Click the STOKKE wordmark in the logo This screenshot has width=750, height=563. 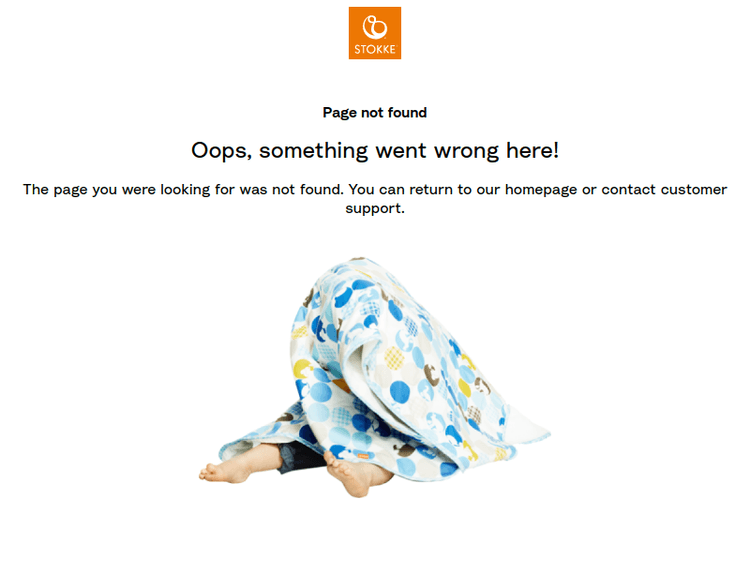375,49
